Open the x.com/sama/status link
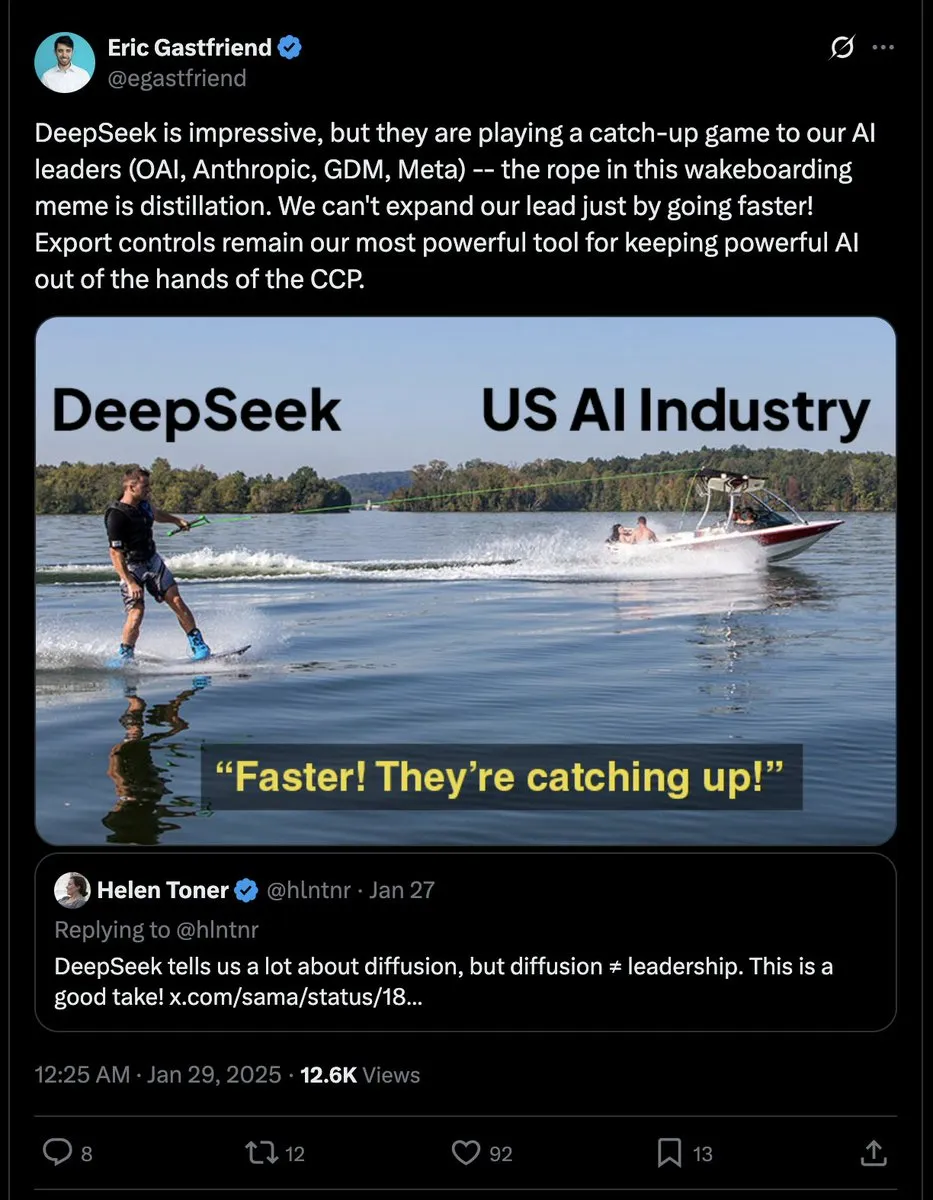Screen dimensions: 933x1200 [295, 997]
